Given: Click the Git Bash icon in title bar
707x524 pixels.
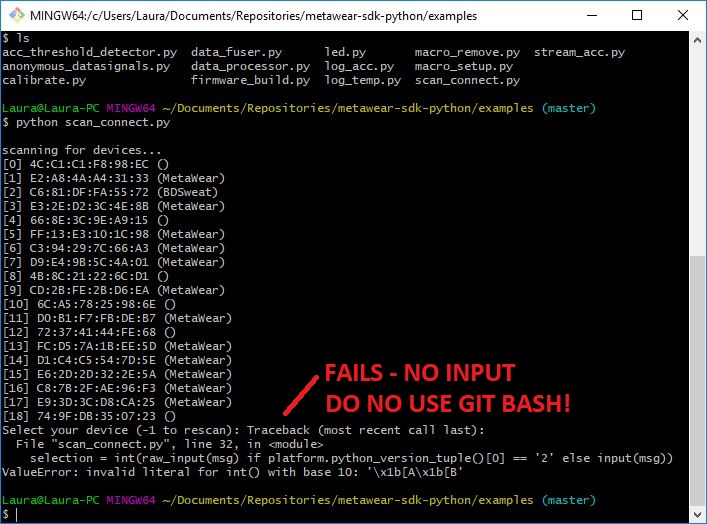Looking at the screenshot, I should 17,15.
